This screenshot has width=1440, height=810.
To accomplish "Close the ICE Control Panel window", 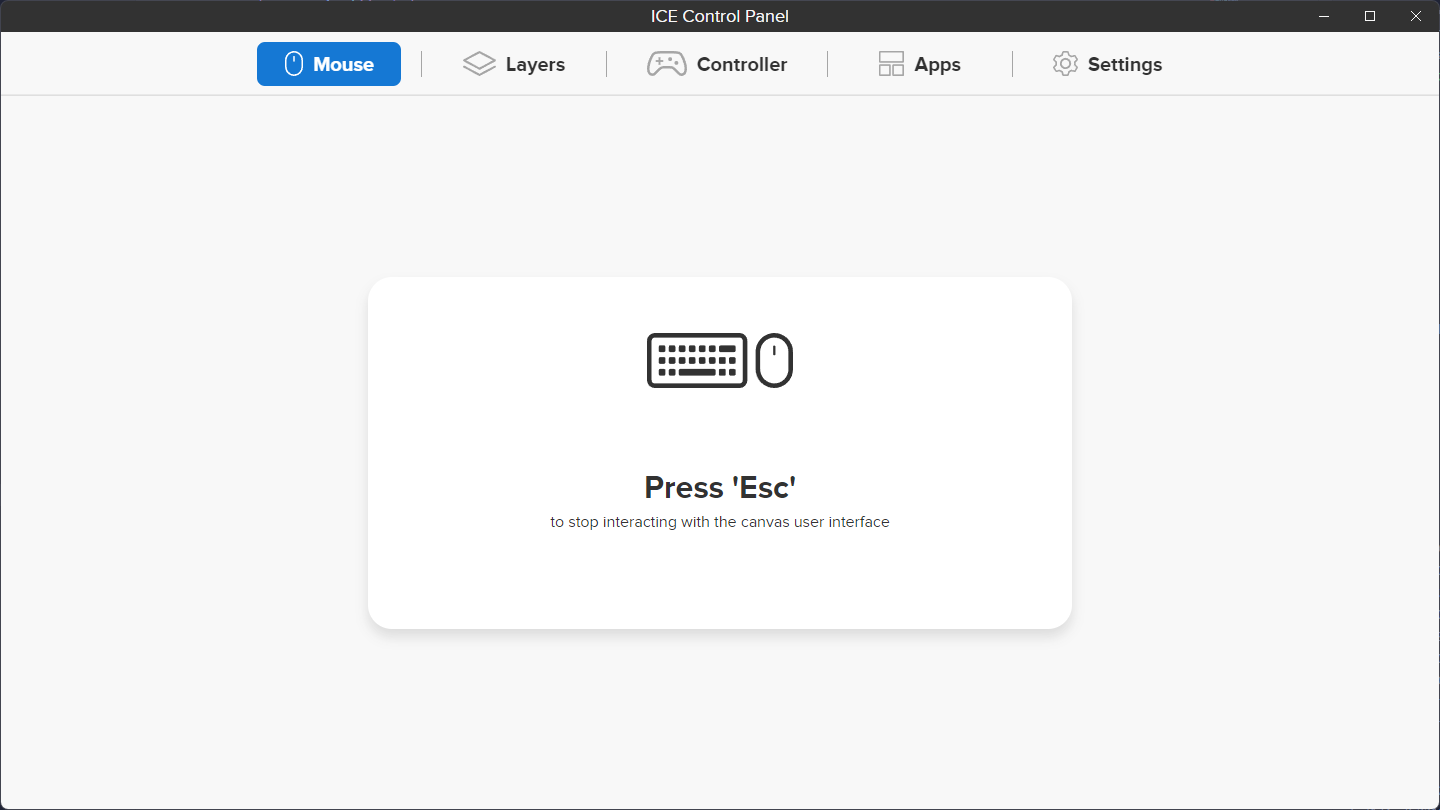I will pyautogui.click(x=1416, y=16).
